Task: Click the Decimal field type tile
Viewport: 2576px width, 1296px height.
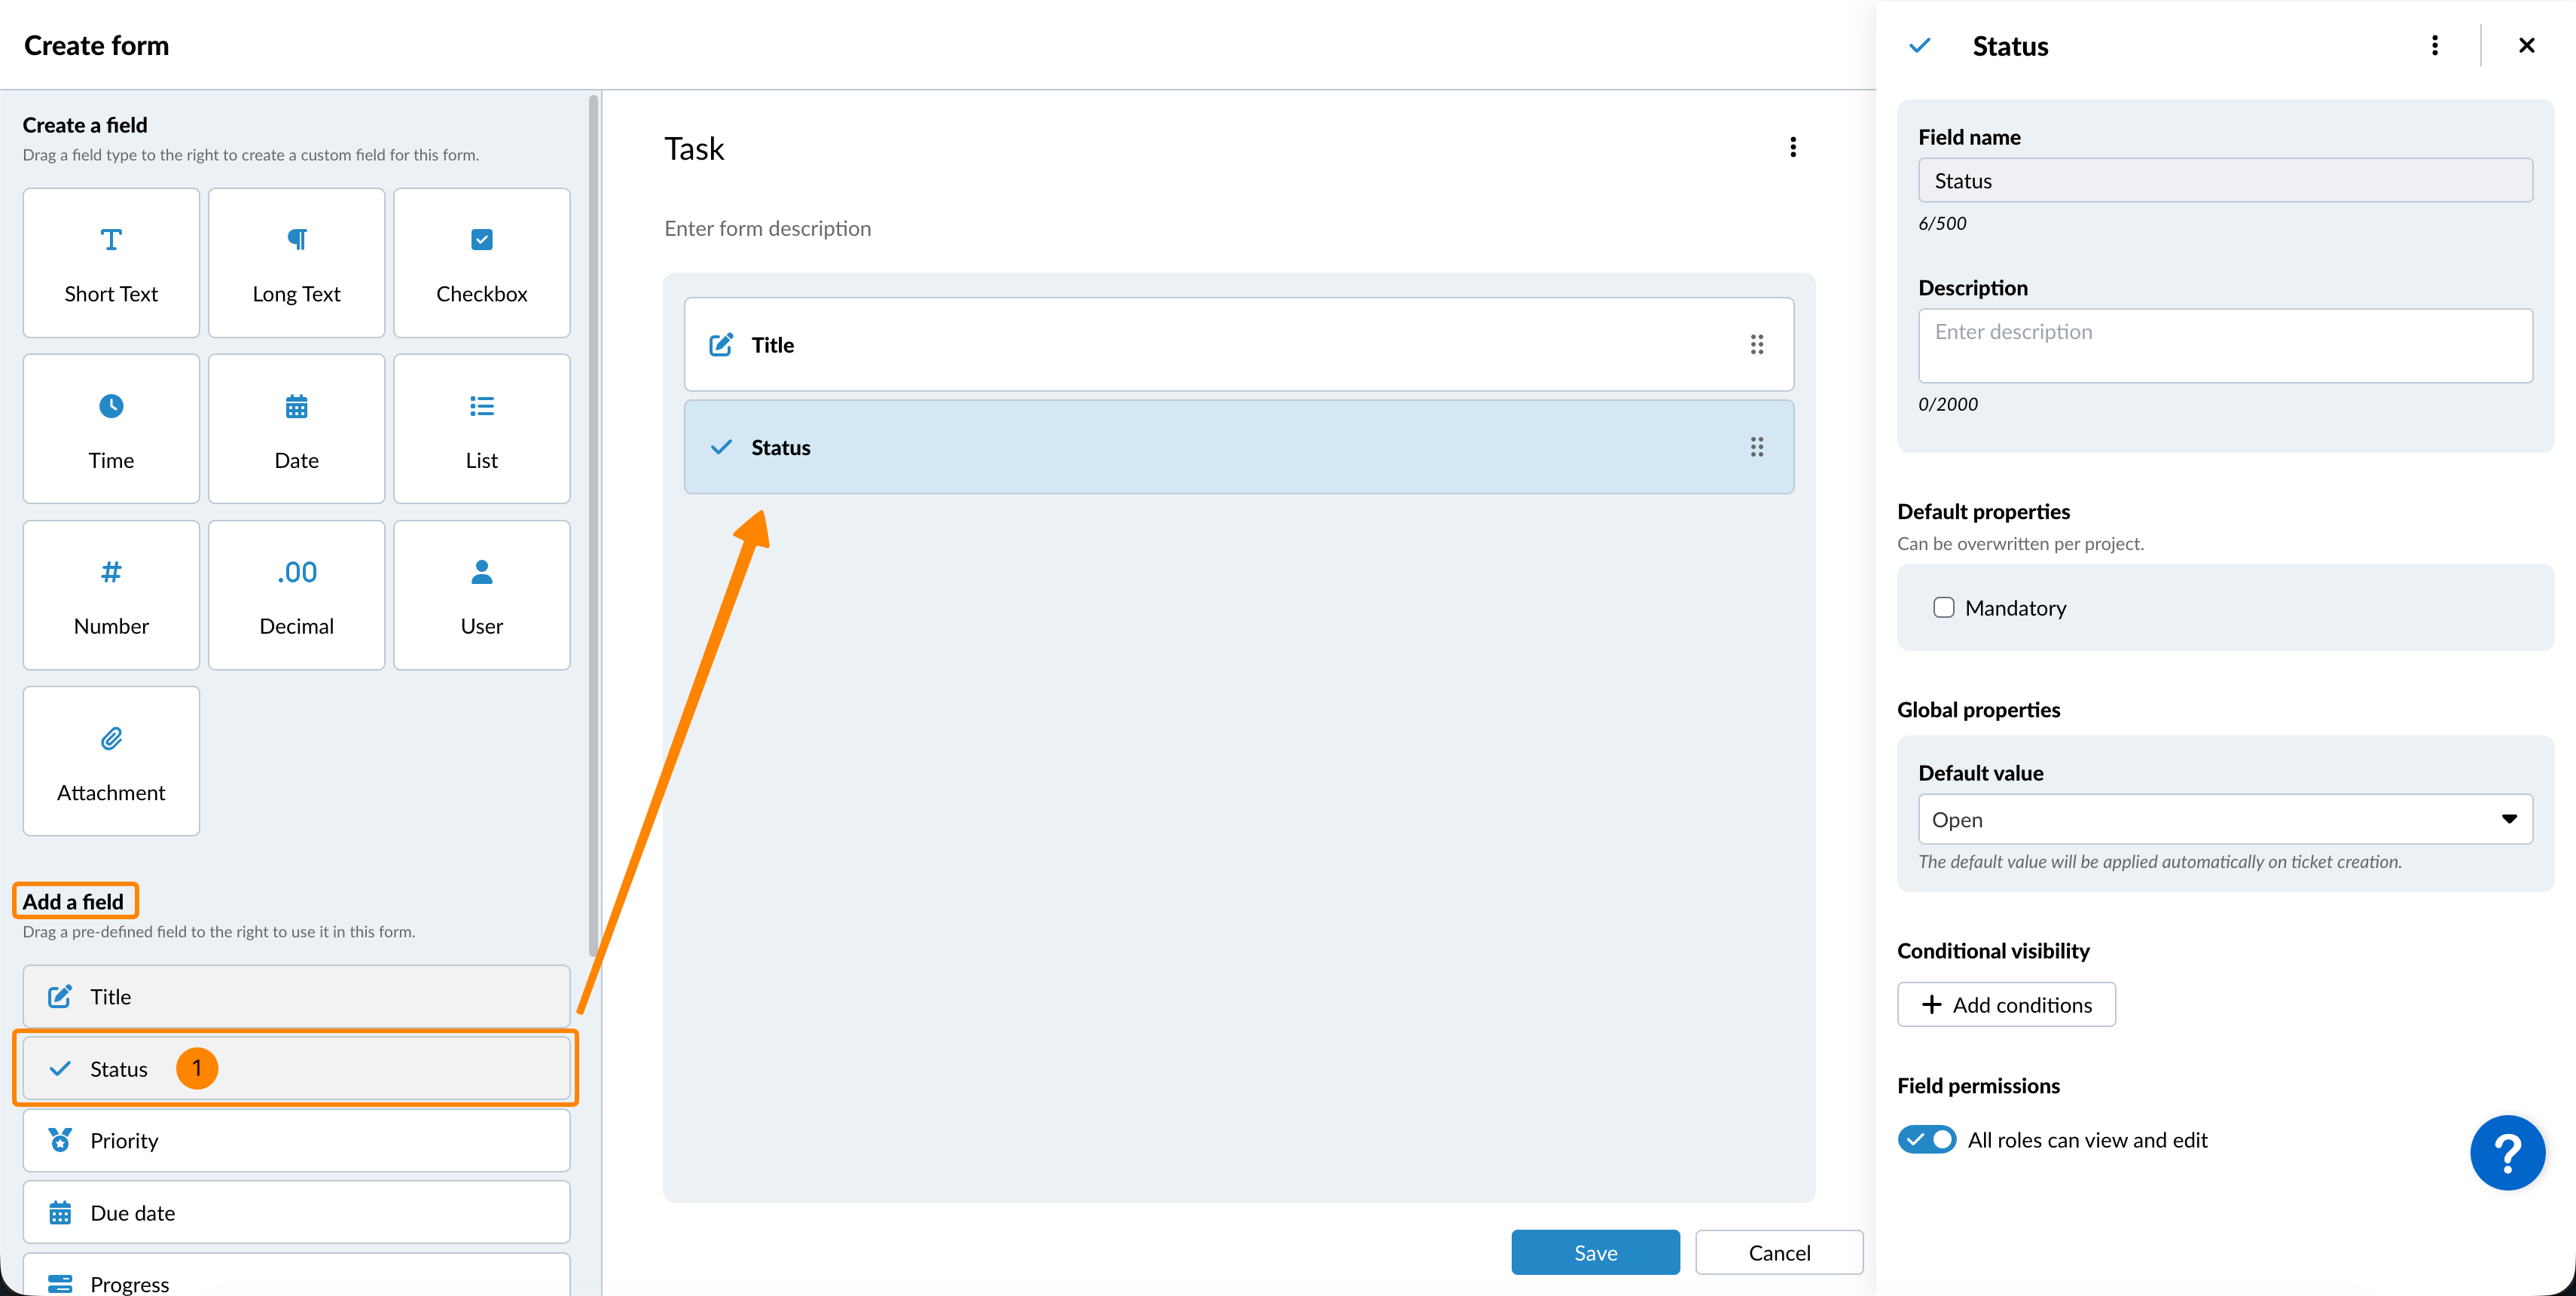Action: tap(296, 595)
